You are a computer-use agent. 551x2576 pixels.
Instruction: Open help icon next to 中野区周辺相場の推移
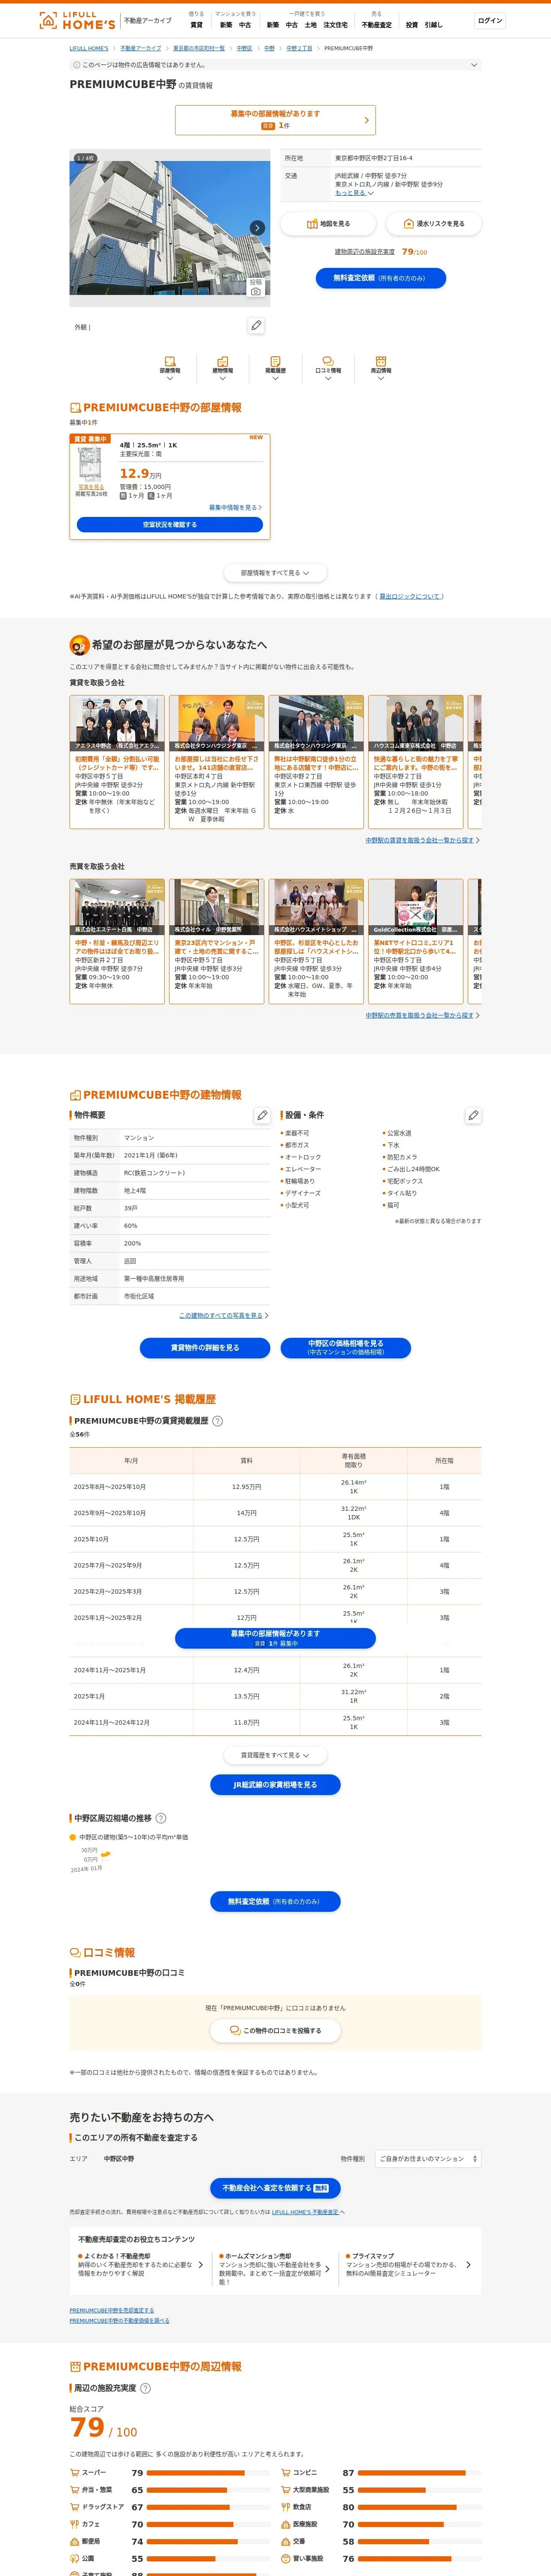click(x=161, y=1818)
